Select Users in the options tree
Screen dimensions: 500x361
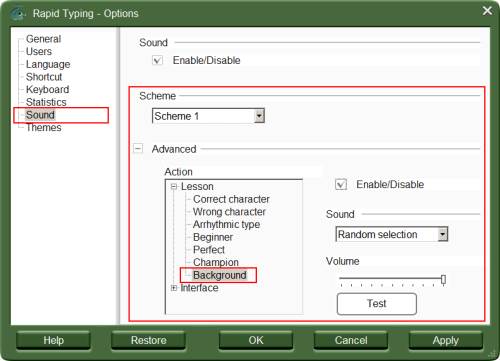point(39,52)
